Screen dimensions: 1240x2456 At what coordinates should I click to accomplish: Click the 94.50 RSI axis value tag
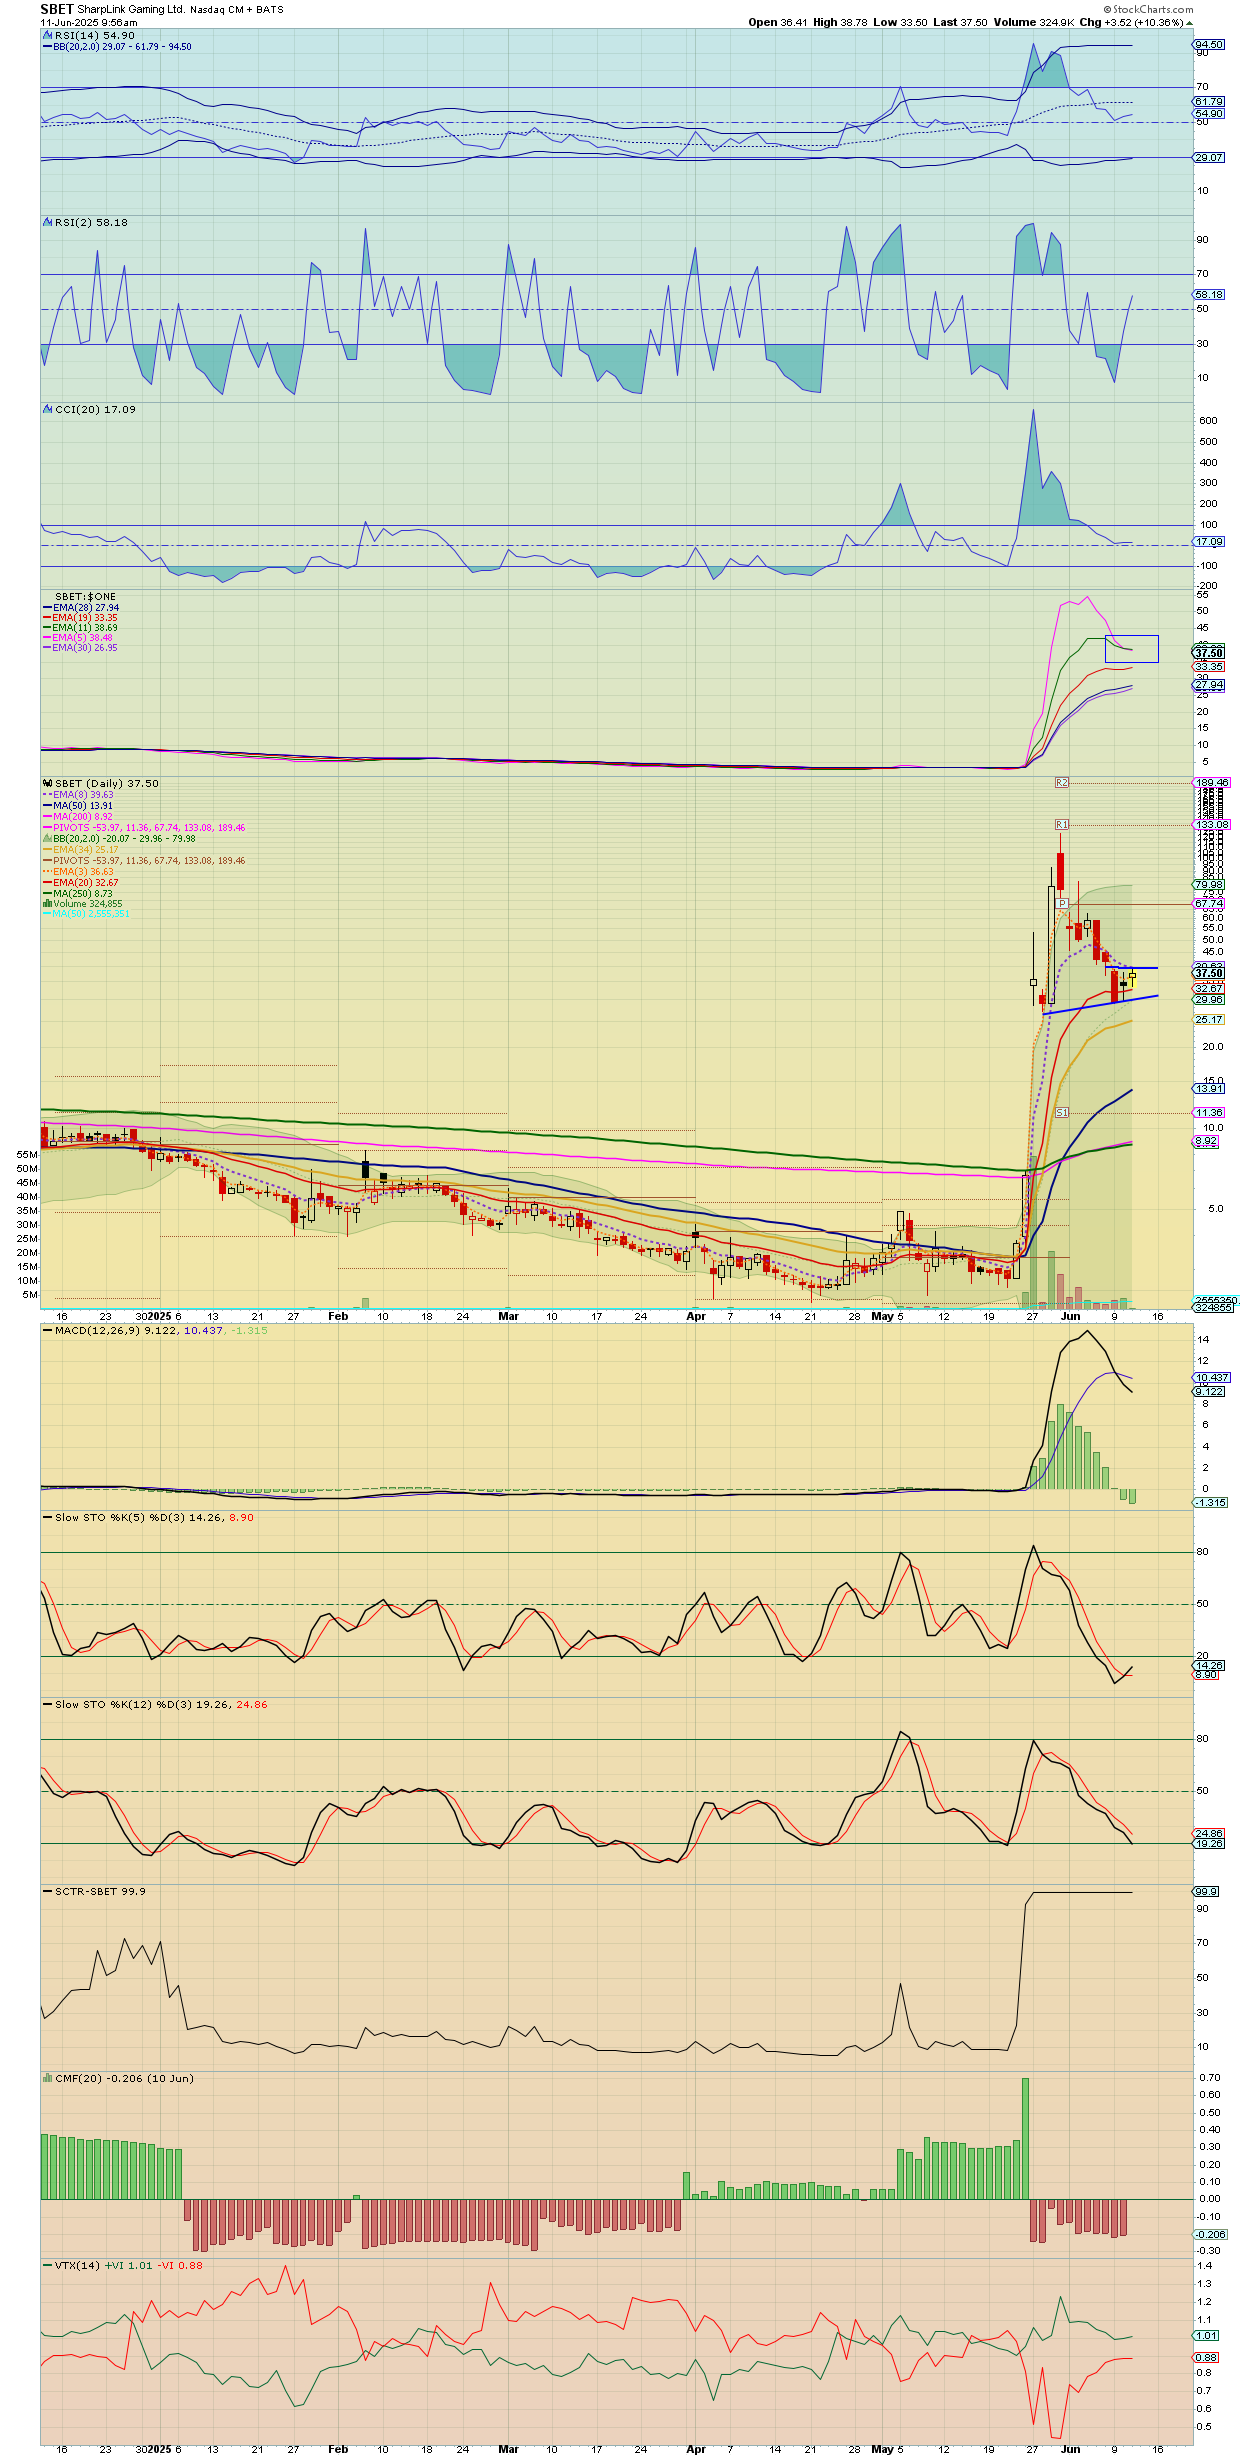[1209, 45]
